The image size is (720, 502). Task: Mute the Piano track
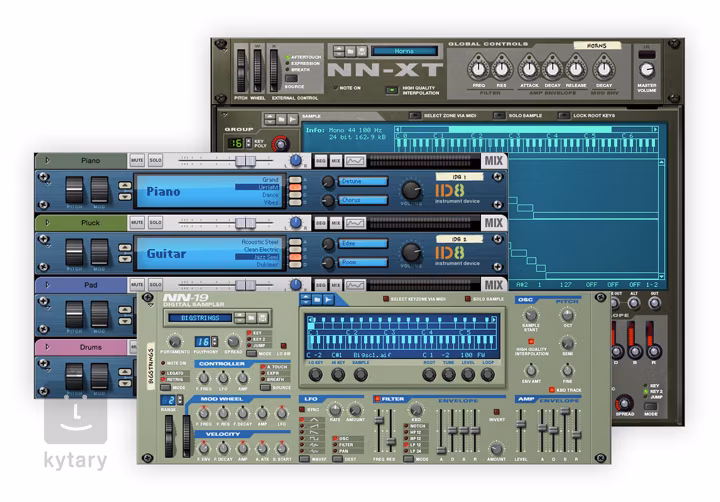(137, 160)
